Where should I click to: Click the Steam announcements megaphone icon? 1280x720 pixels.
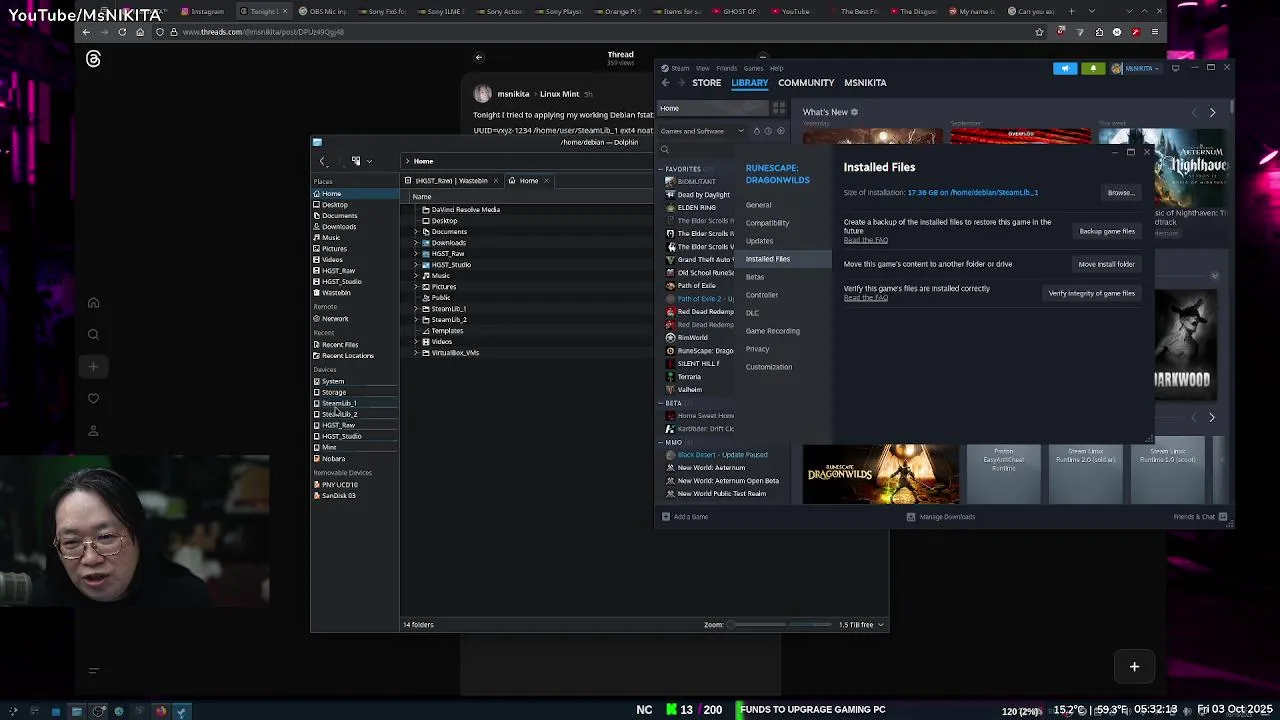1065,68
